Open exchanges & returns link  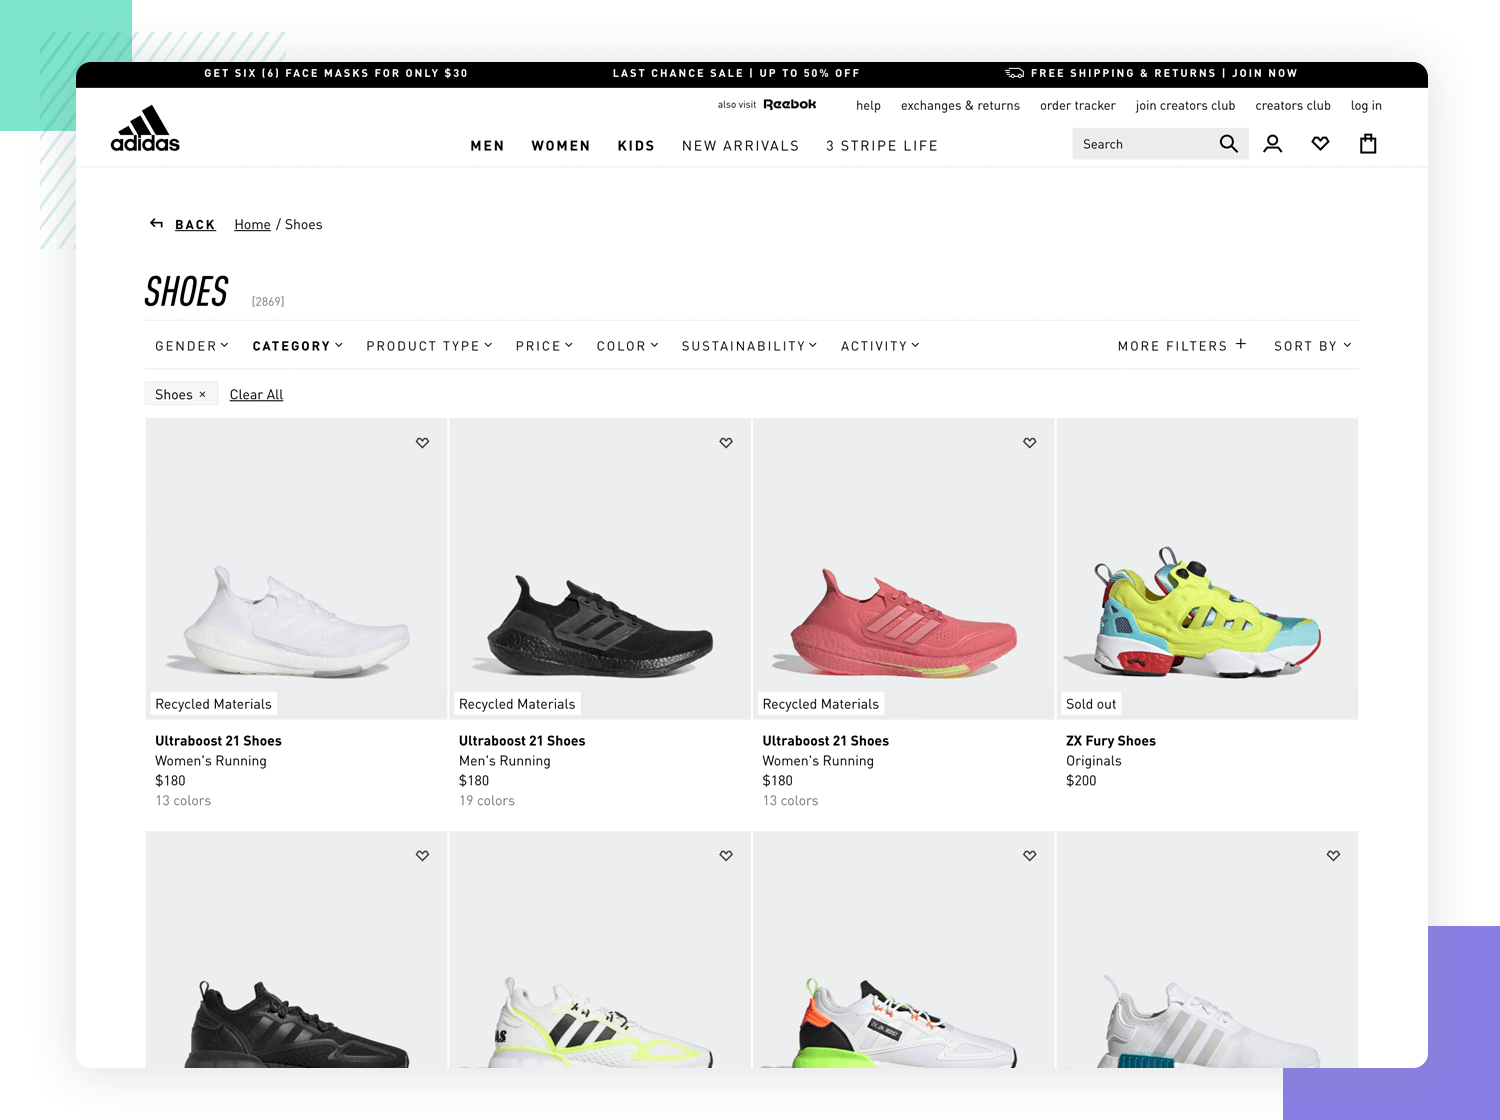point(960,105)
